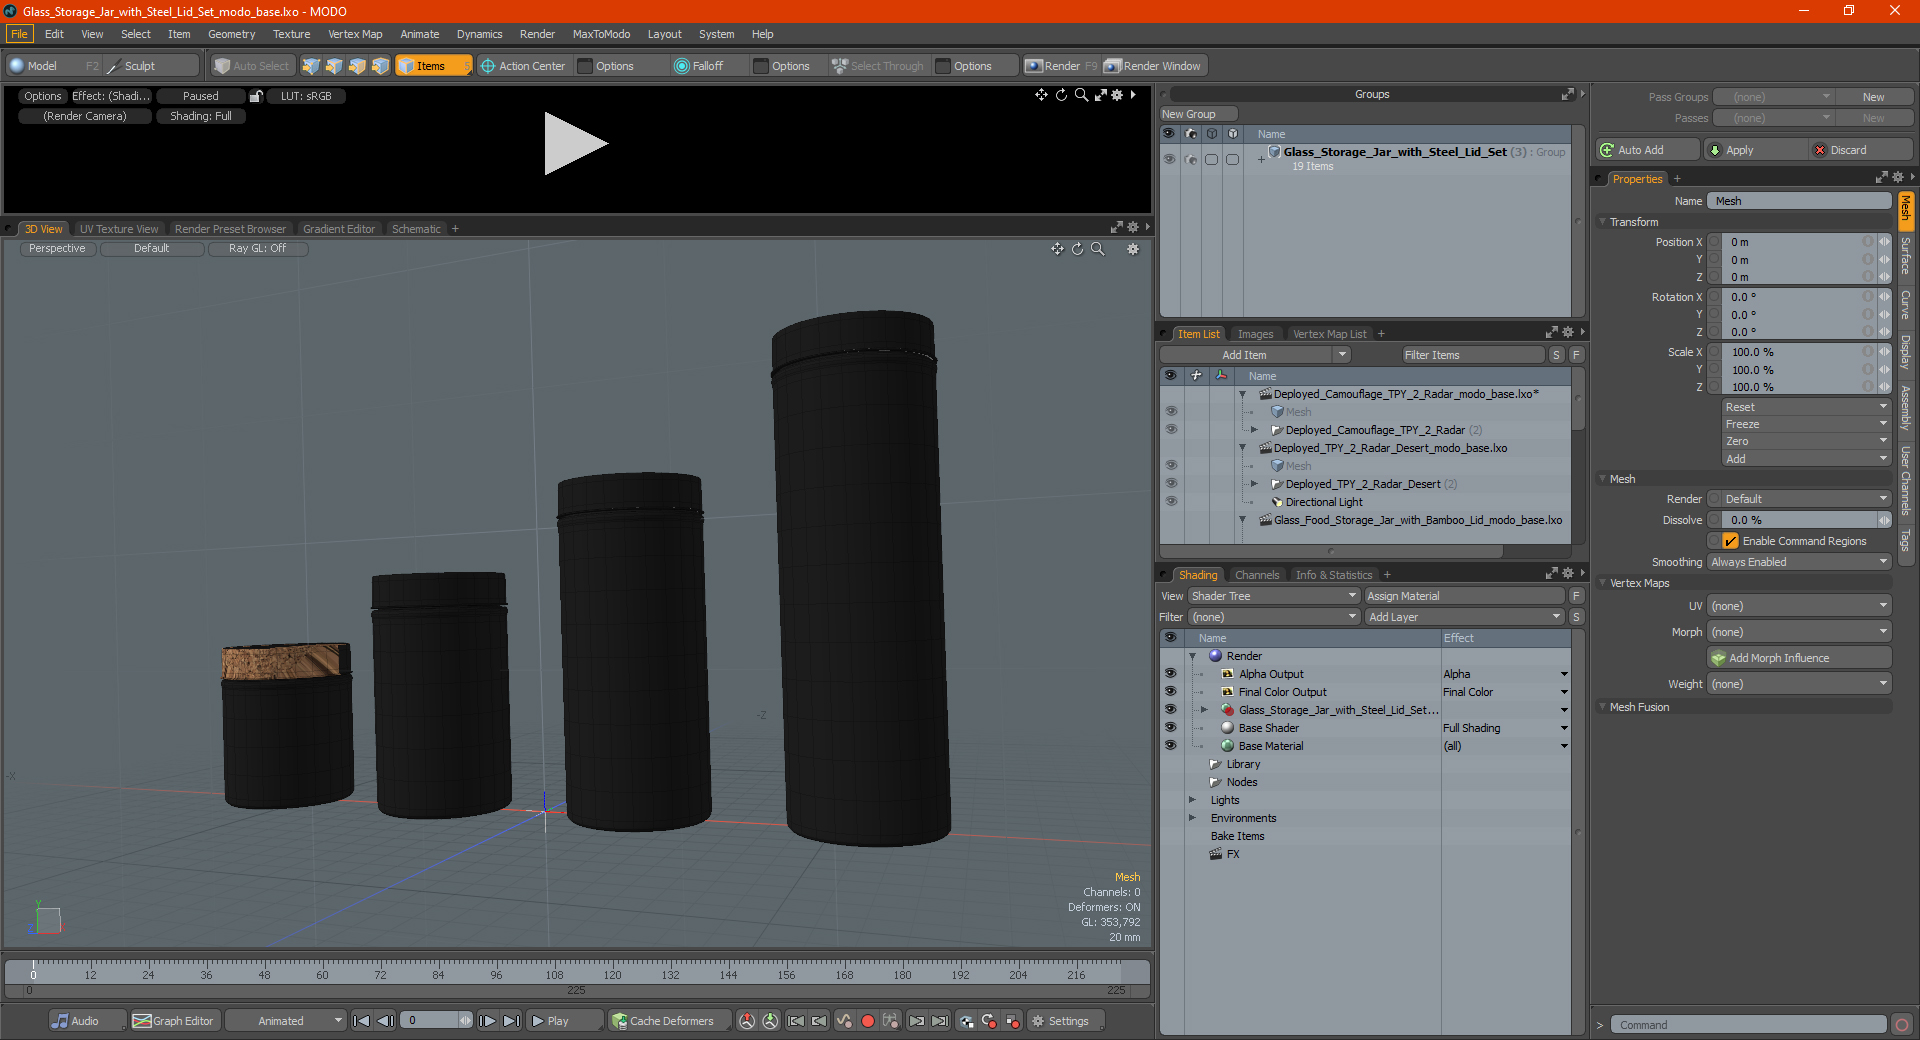Start the render preview play arrow
1920x1040 pixels.
575,143
